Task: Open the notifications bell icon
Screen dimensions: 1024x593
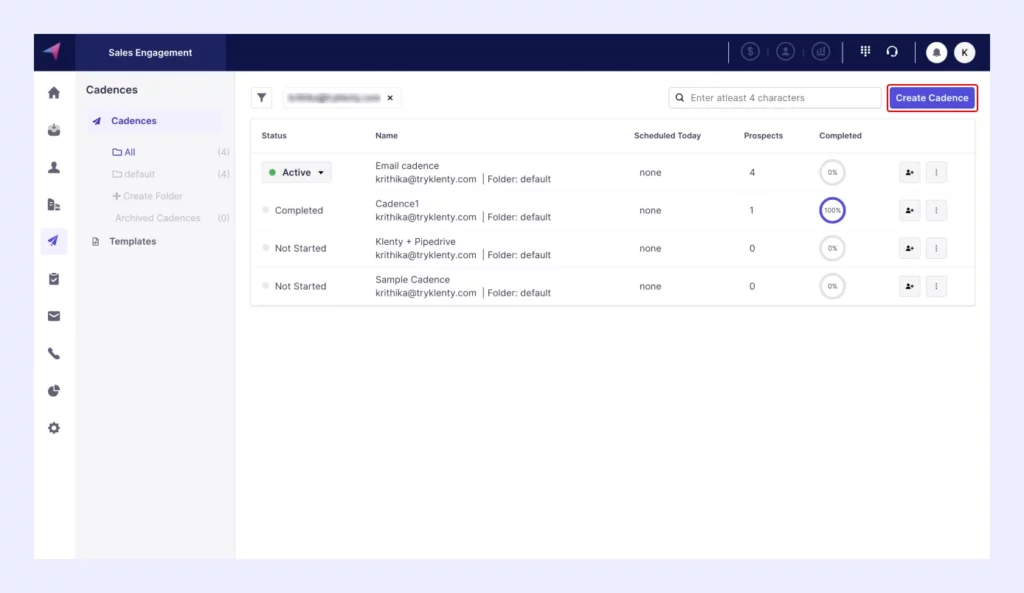Action: tap(937, 51)
